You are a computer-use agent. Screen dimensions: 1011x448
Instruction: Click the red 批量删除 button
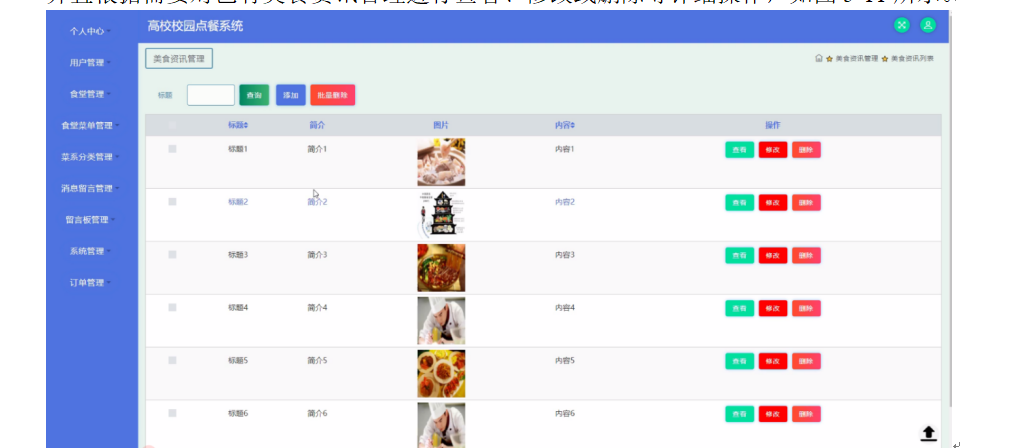pyautogui.click(x=333, y=95)
